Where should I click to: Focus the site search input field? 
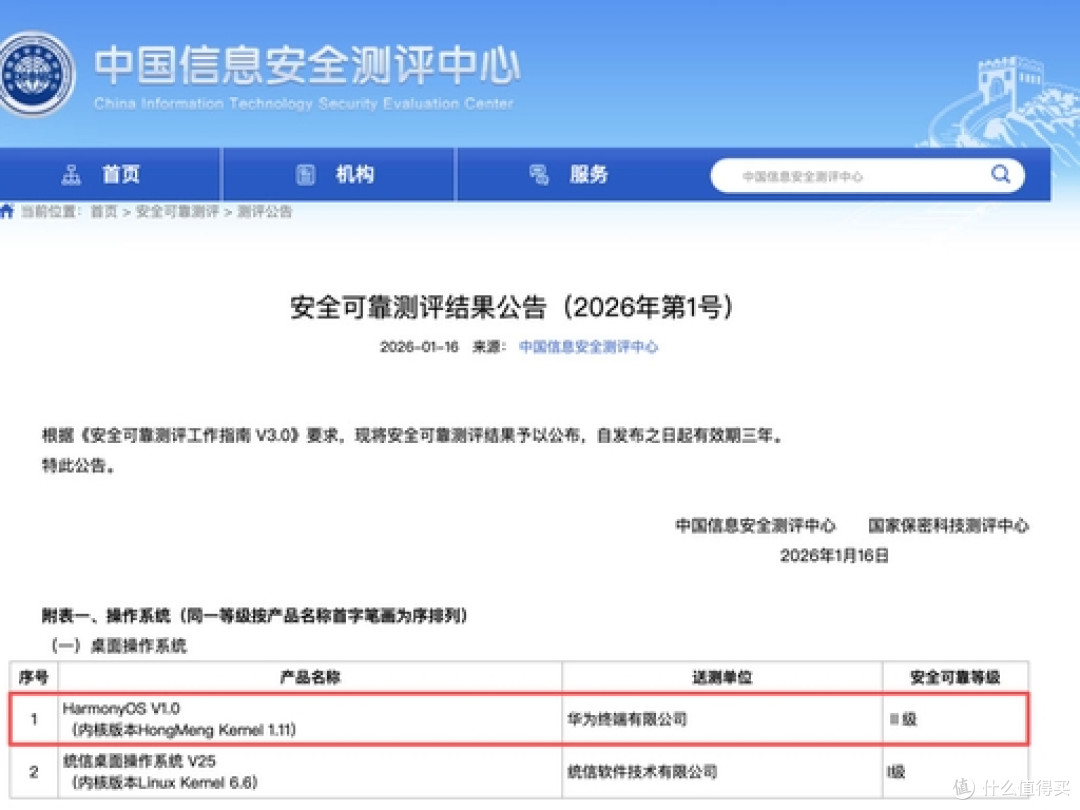click(x=867, y=176)
